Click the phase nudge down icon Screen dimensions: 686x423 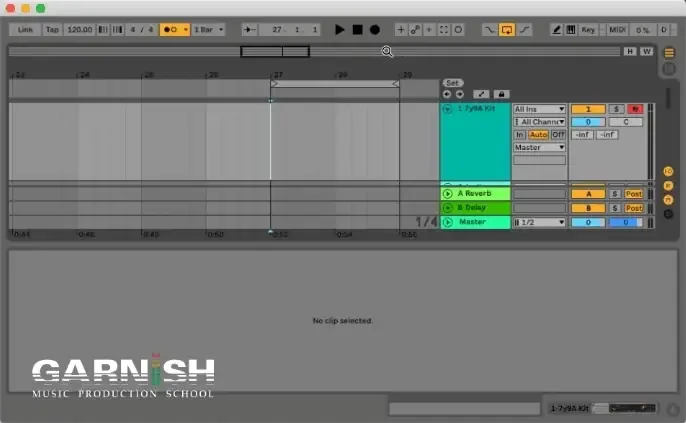click(x=103, y=30)
